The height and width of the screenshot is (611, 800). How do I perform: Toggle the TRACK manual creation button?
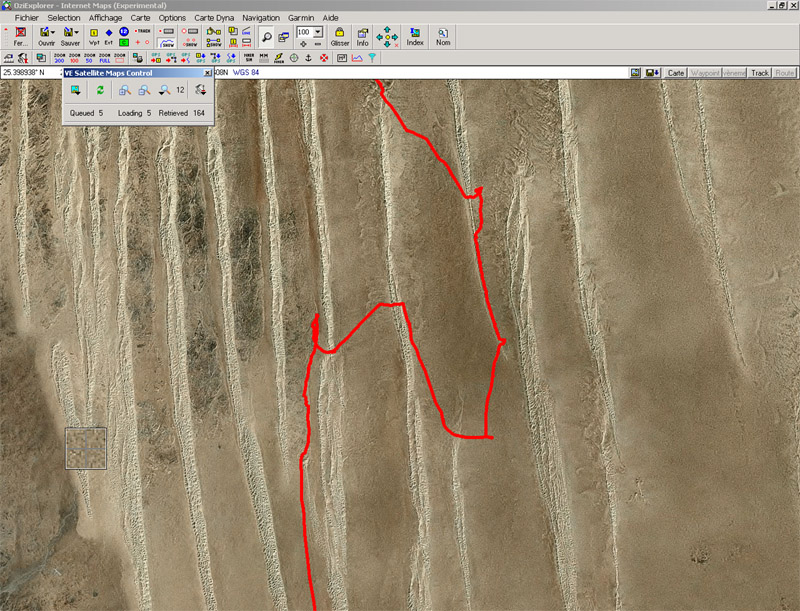click(142, 31)
